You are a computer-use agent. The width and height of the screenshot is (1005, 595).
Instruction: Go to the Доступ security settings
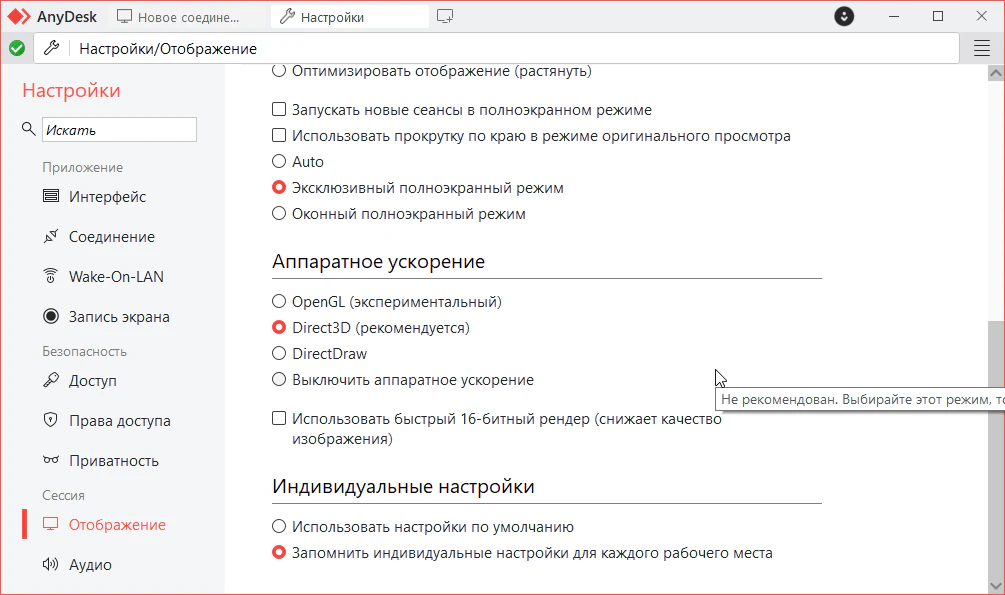92,381
